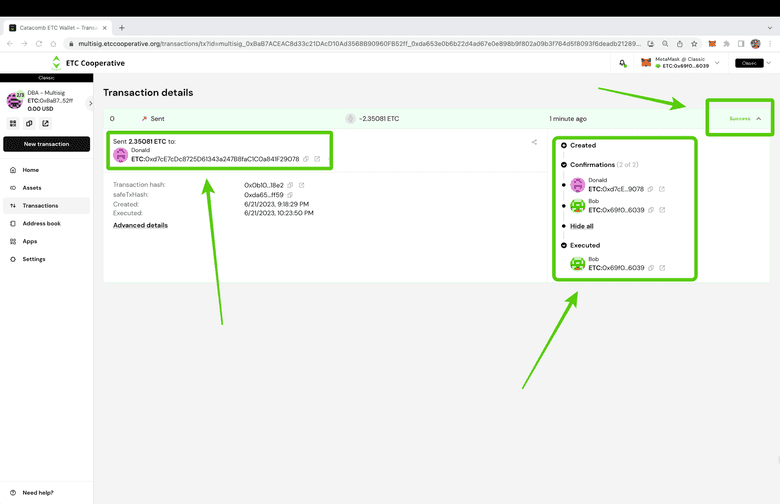Open Settings in the sidebar
Image resolution: width=780 pixels, height=504 pixels.
pos(34,259)
